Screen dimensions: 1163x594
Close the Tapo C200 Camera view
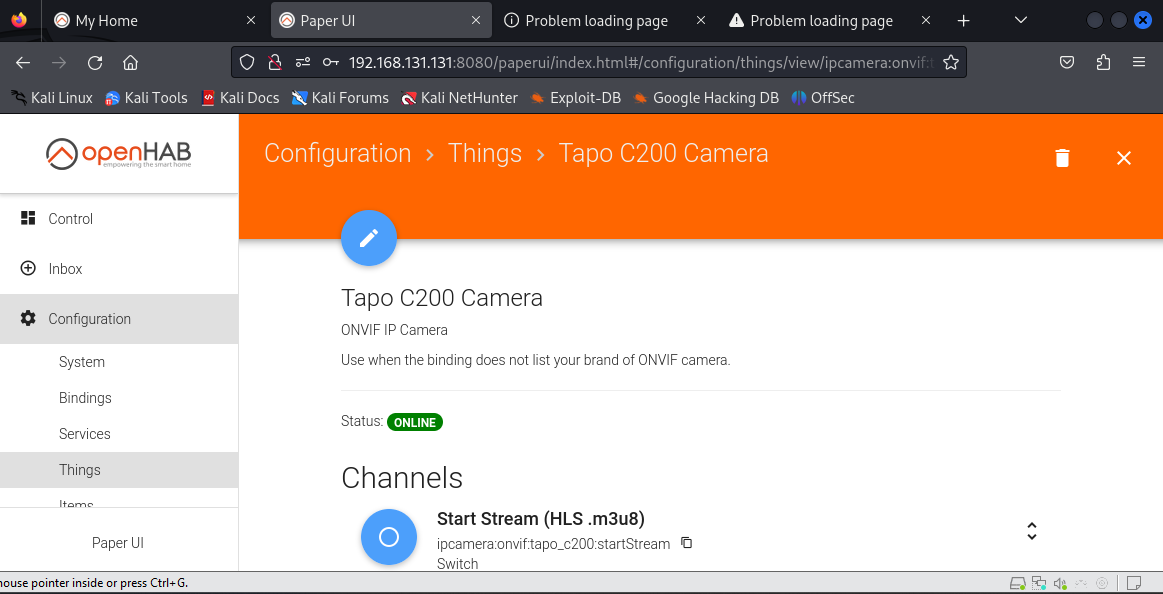click(1124, 158)
